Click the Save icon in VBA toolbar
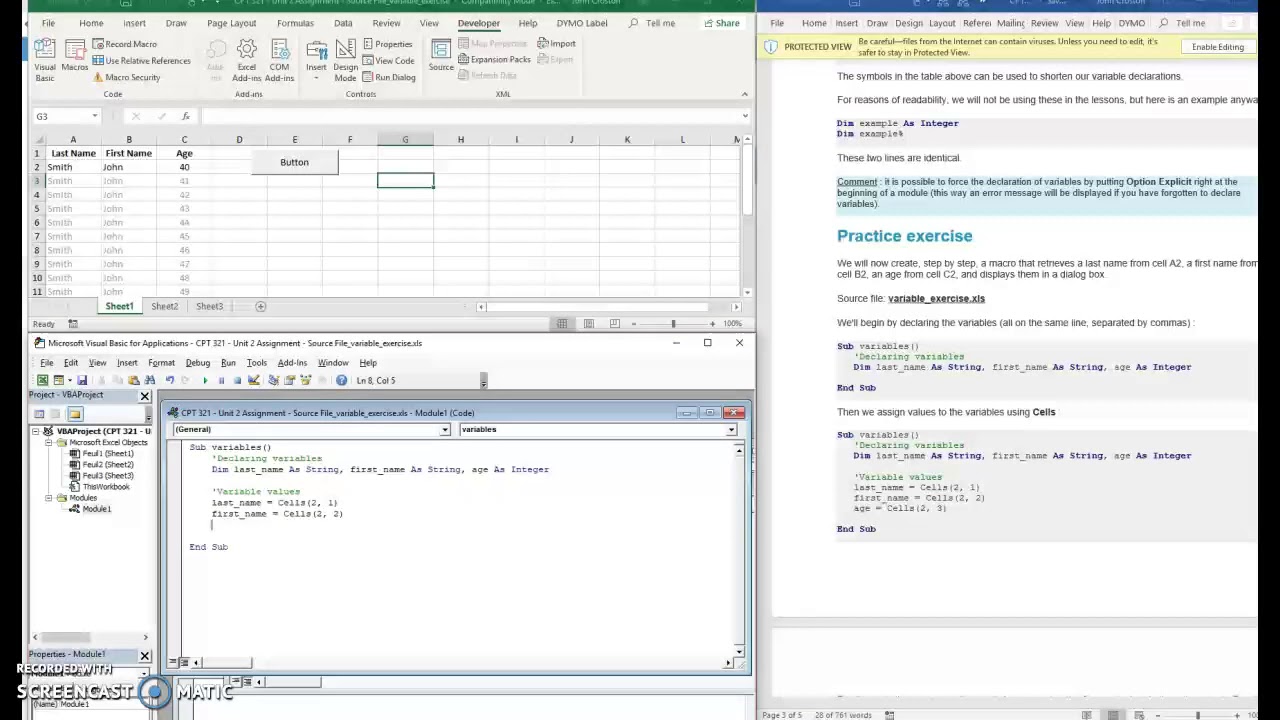This screenshot has height=720, width=1280. coord(82,380)
